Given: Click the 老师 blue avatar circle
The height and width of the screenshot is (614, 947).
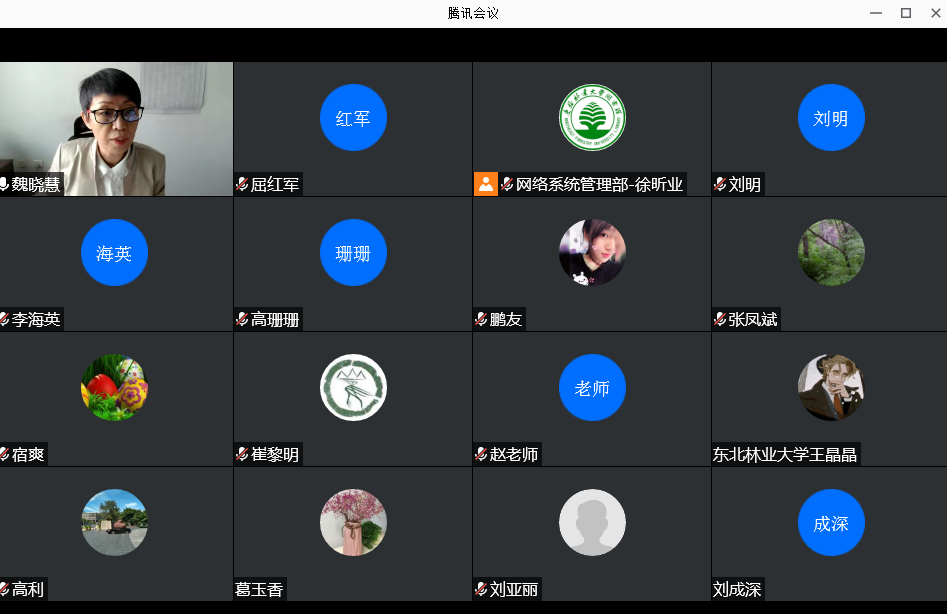Looking at the screenshot, I should [592, 388].
